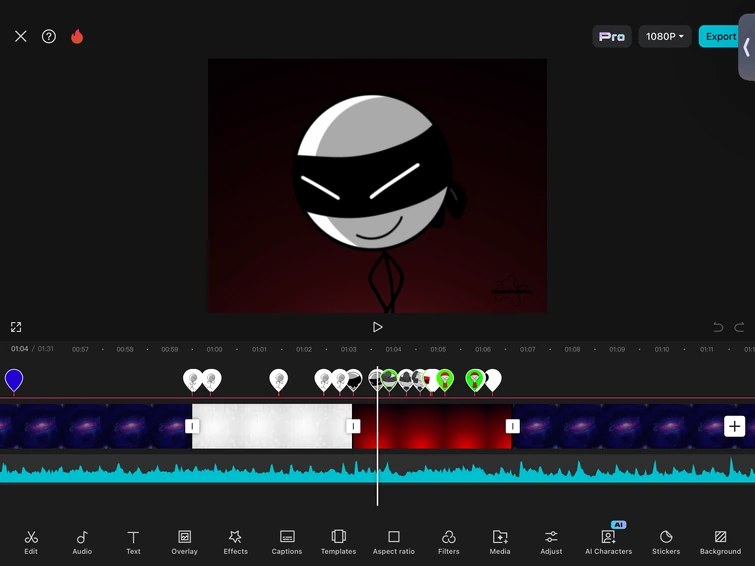Open the Captions tool

[x=287, y=541]
